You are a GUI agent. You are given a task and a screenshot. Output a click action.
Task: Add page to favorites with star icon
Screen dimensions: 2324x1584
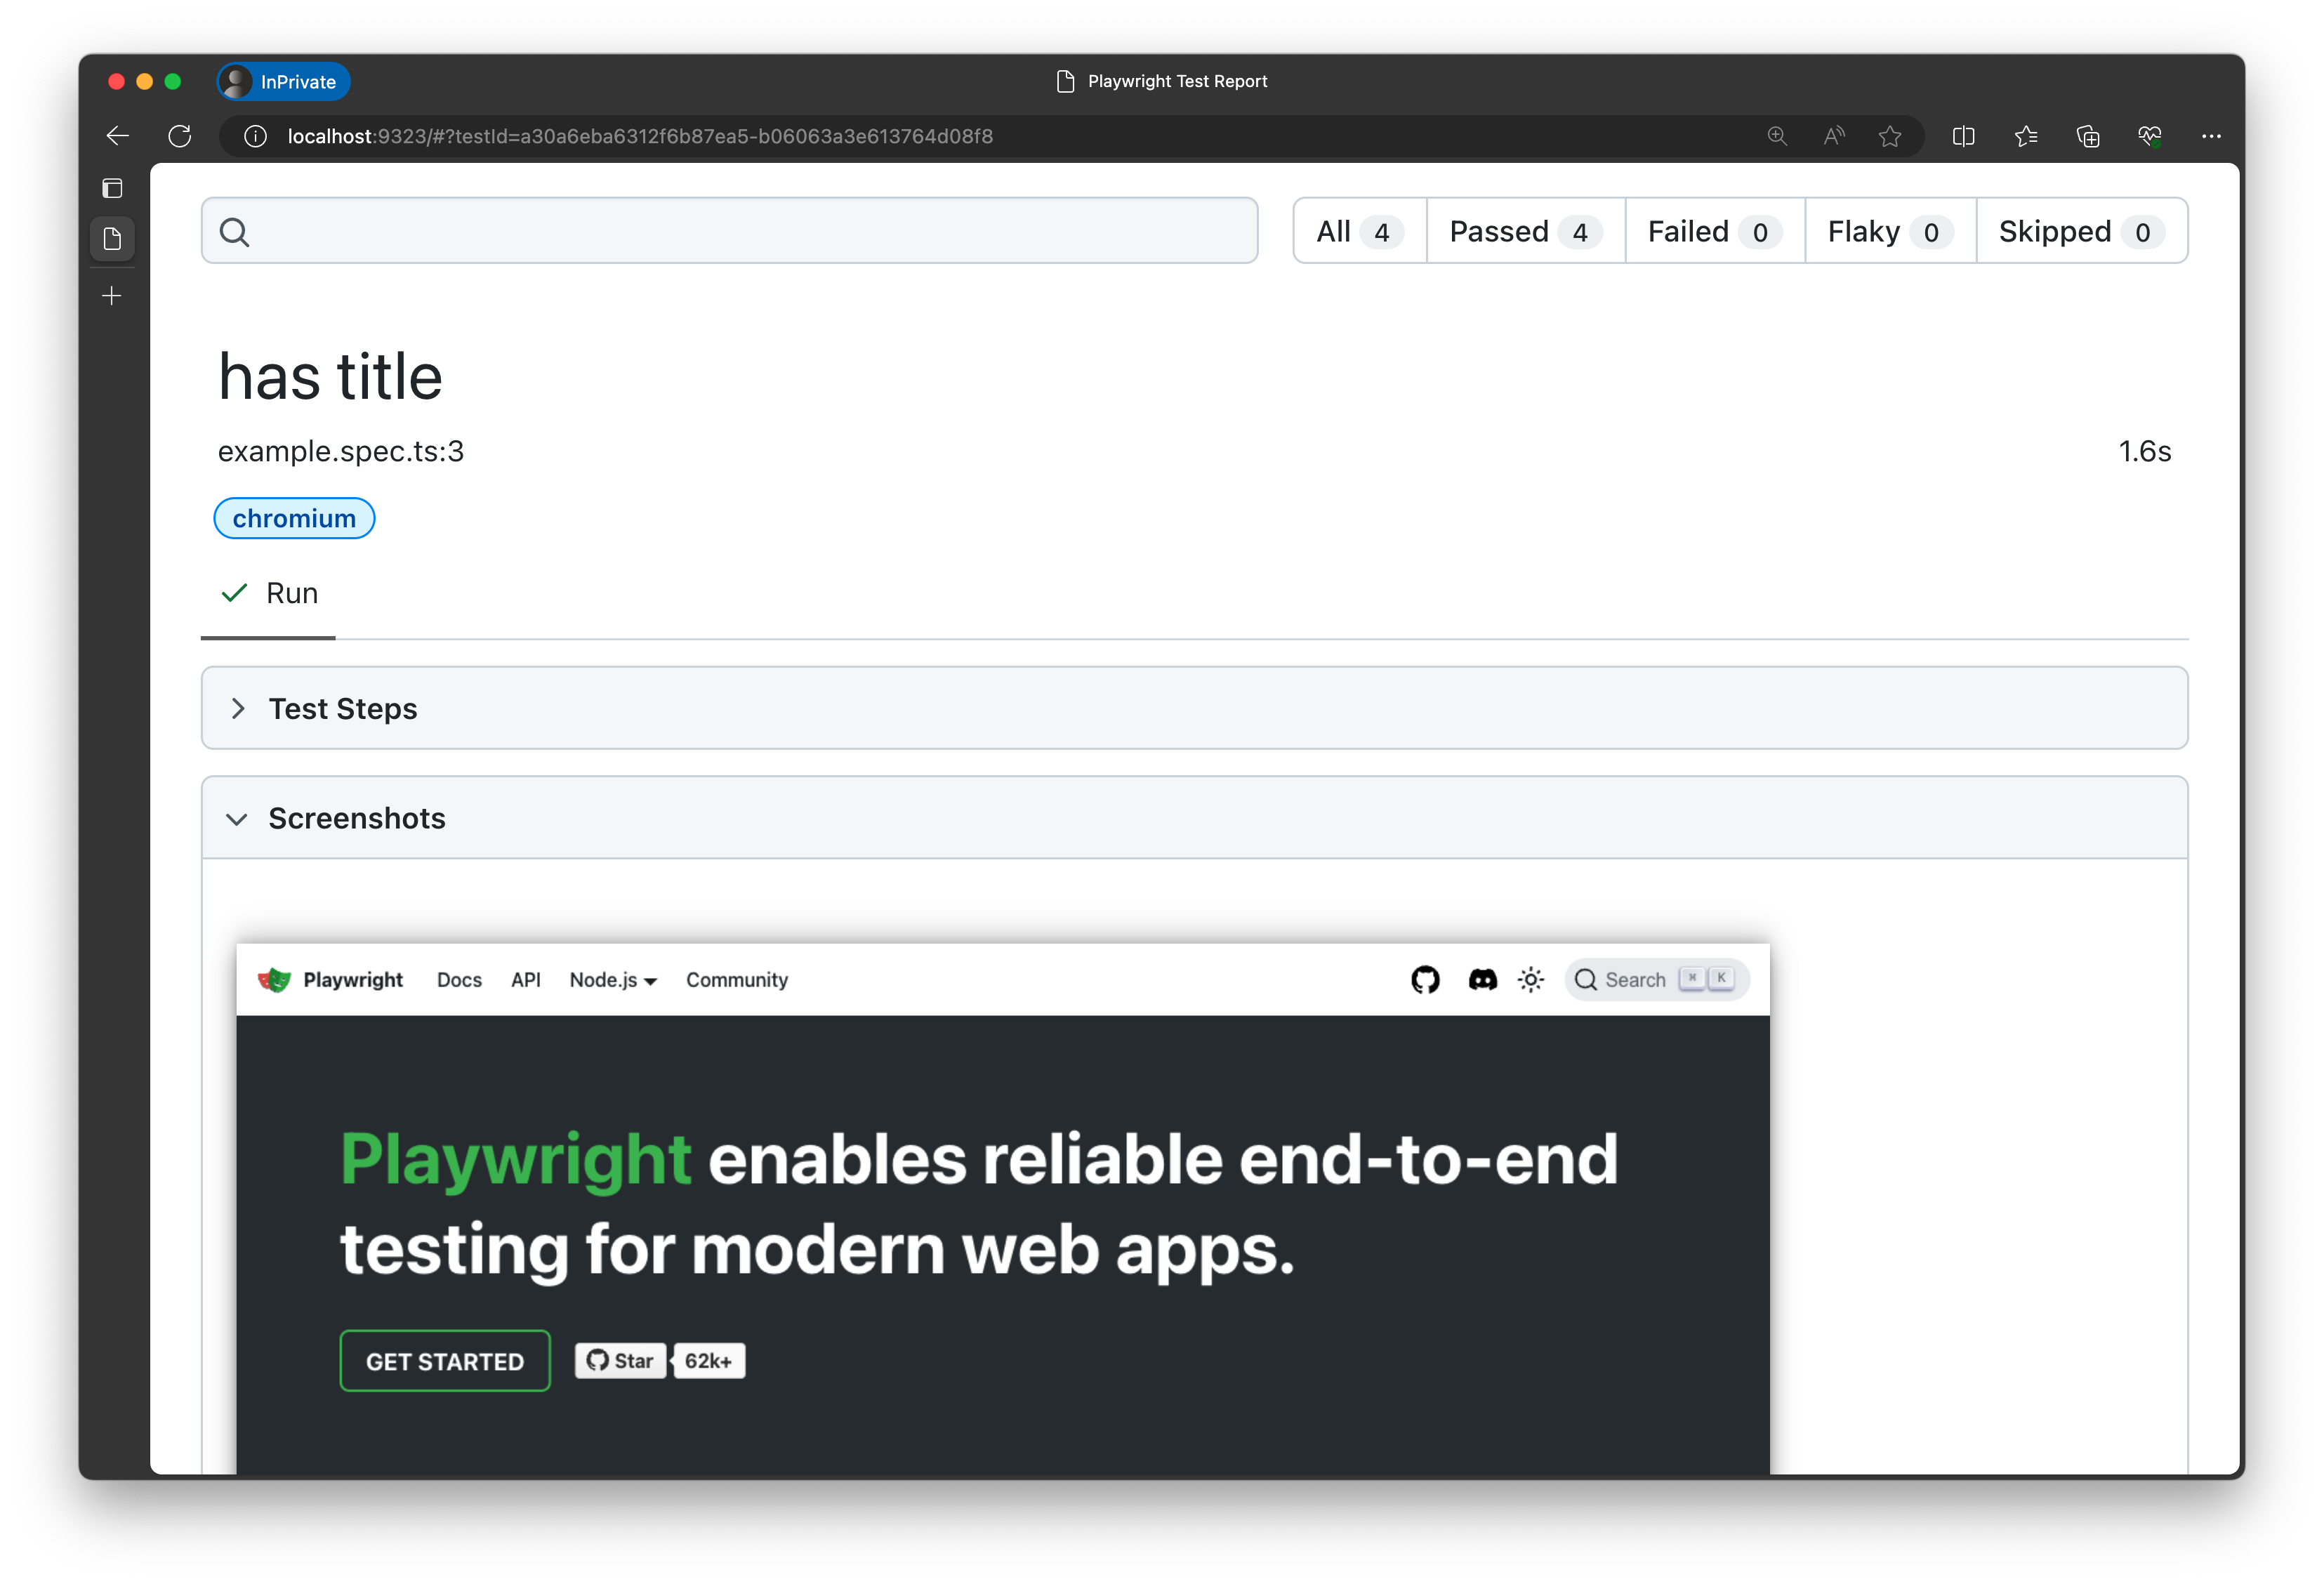pos(1889,136)
